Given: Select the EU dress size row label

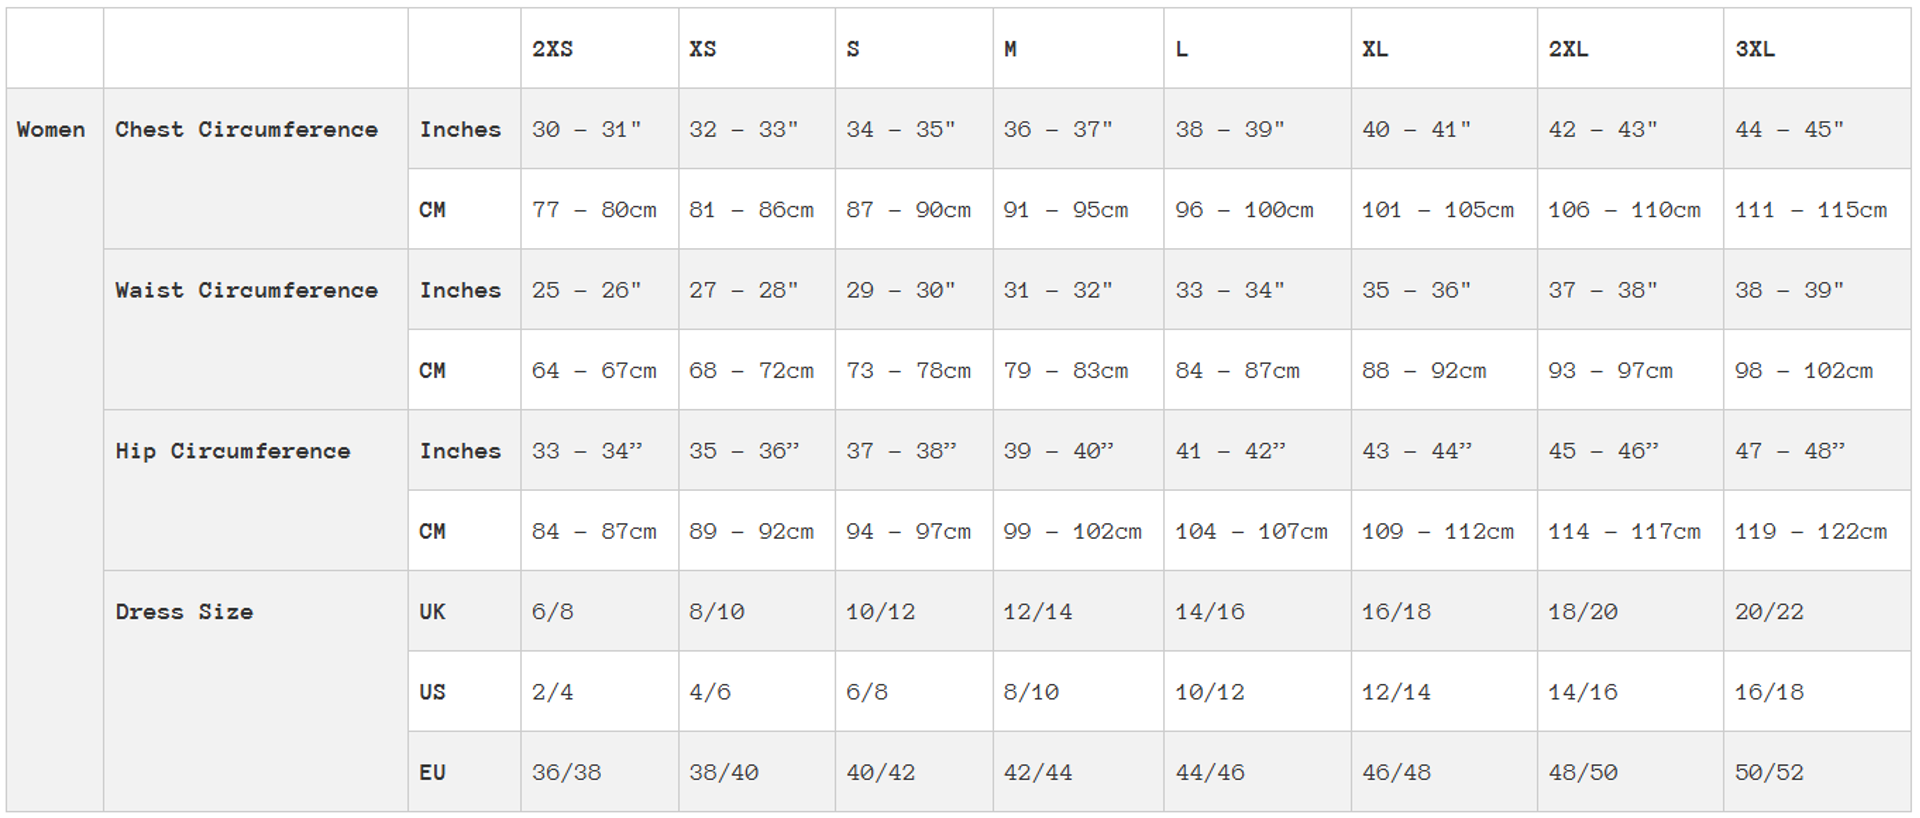Looking at the screenshot, I should (432, 773).
